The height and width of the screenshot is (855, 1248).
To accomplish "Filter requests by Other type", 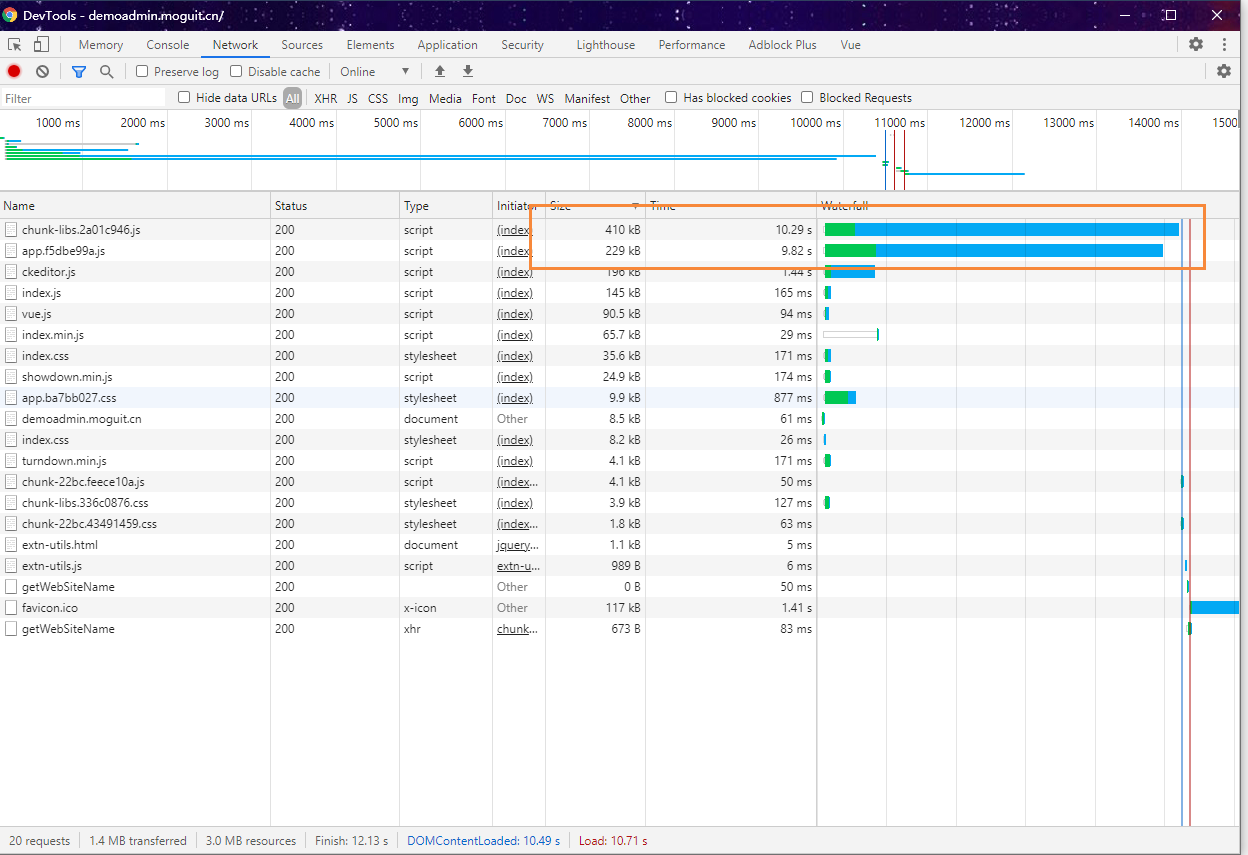I will point(635,98).
